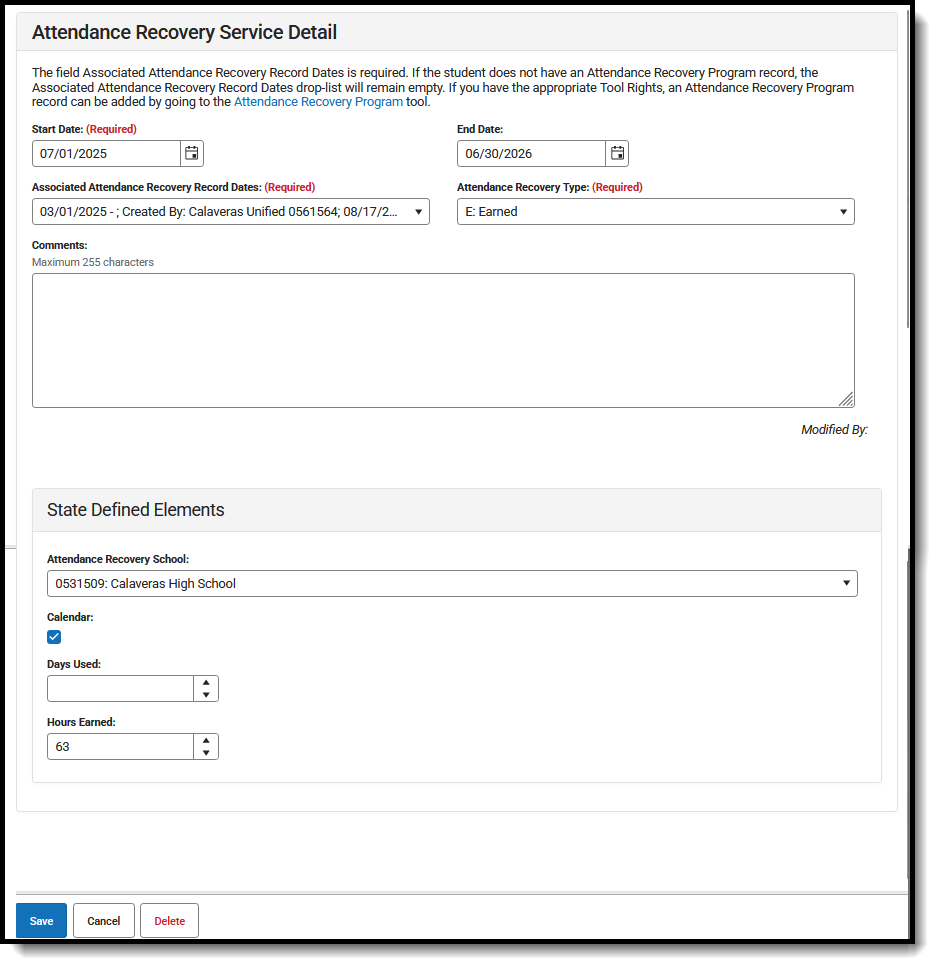Save the attendance recovery service record
The image size is (940, 969).
pyautogui.click(x=41, y=920)
